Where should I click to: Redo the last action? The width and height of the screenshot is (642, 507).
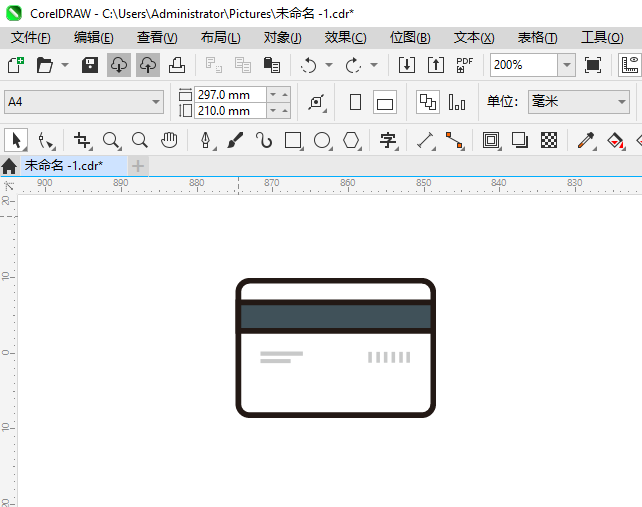(x=353, y=65)
